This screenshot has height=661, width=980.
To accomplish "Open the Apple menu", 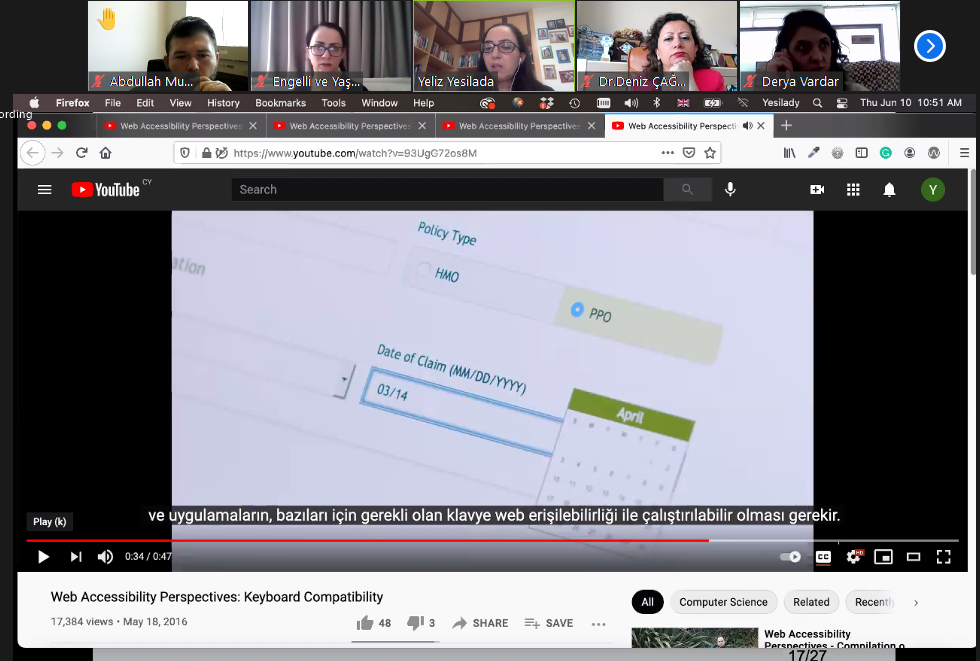I will 34,102.
